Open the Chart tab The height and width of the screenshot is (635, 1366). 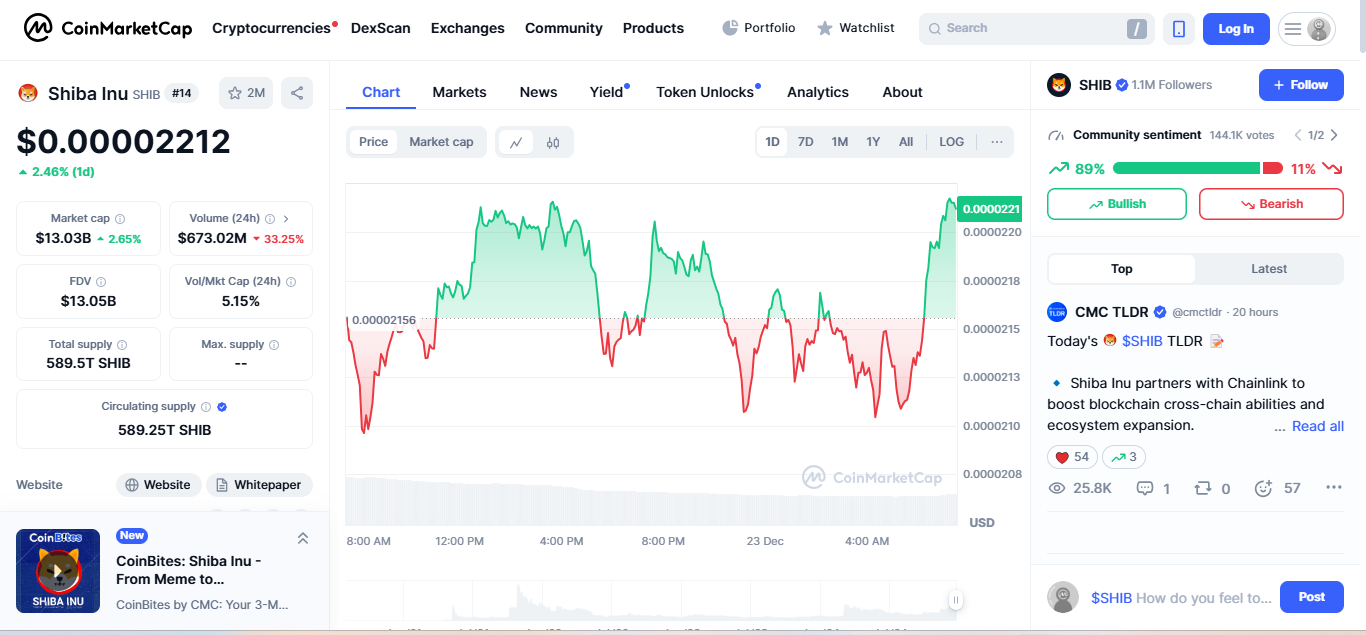tap(381, 92)
